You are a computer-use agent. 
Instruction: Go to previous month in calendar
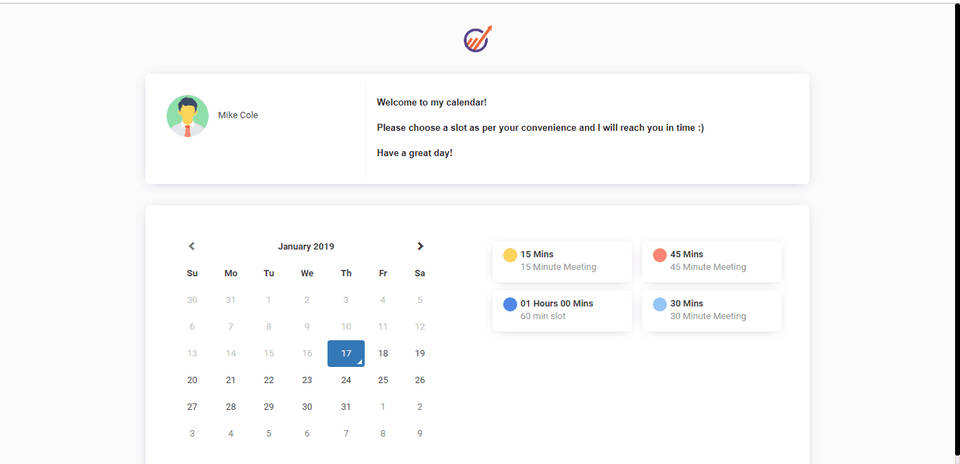coord(192,246)
